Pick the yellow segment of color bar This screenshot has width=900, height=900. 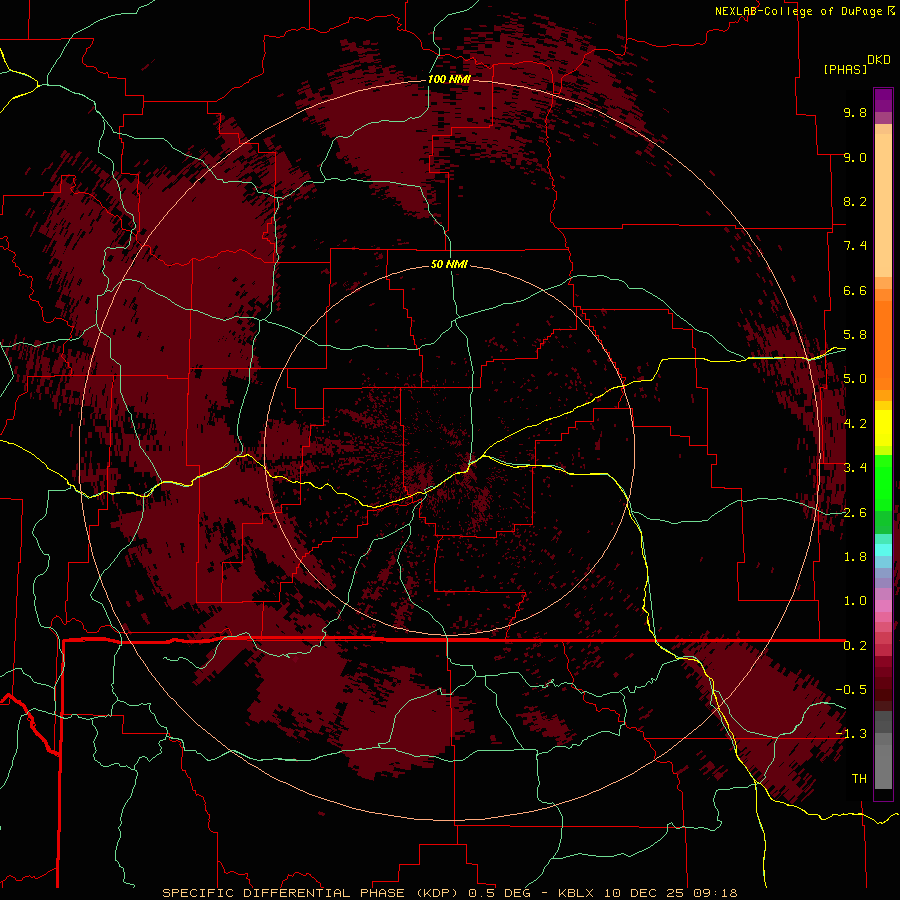click(x=883, y=428)
